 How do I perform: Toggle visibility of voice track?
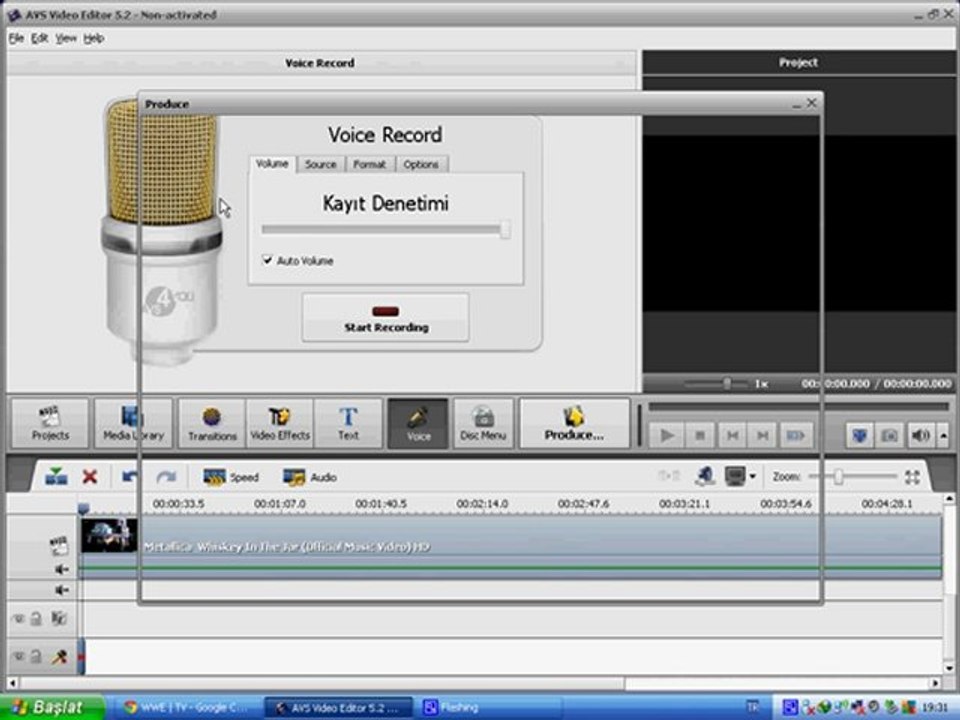coord(18,657)
